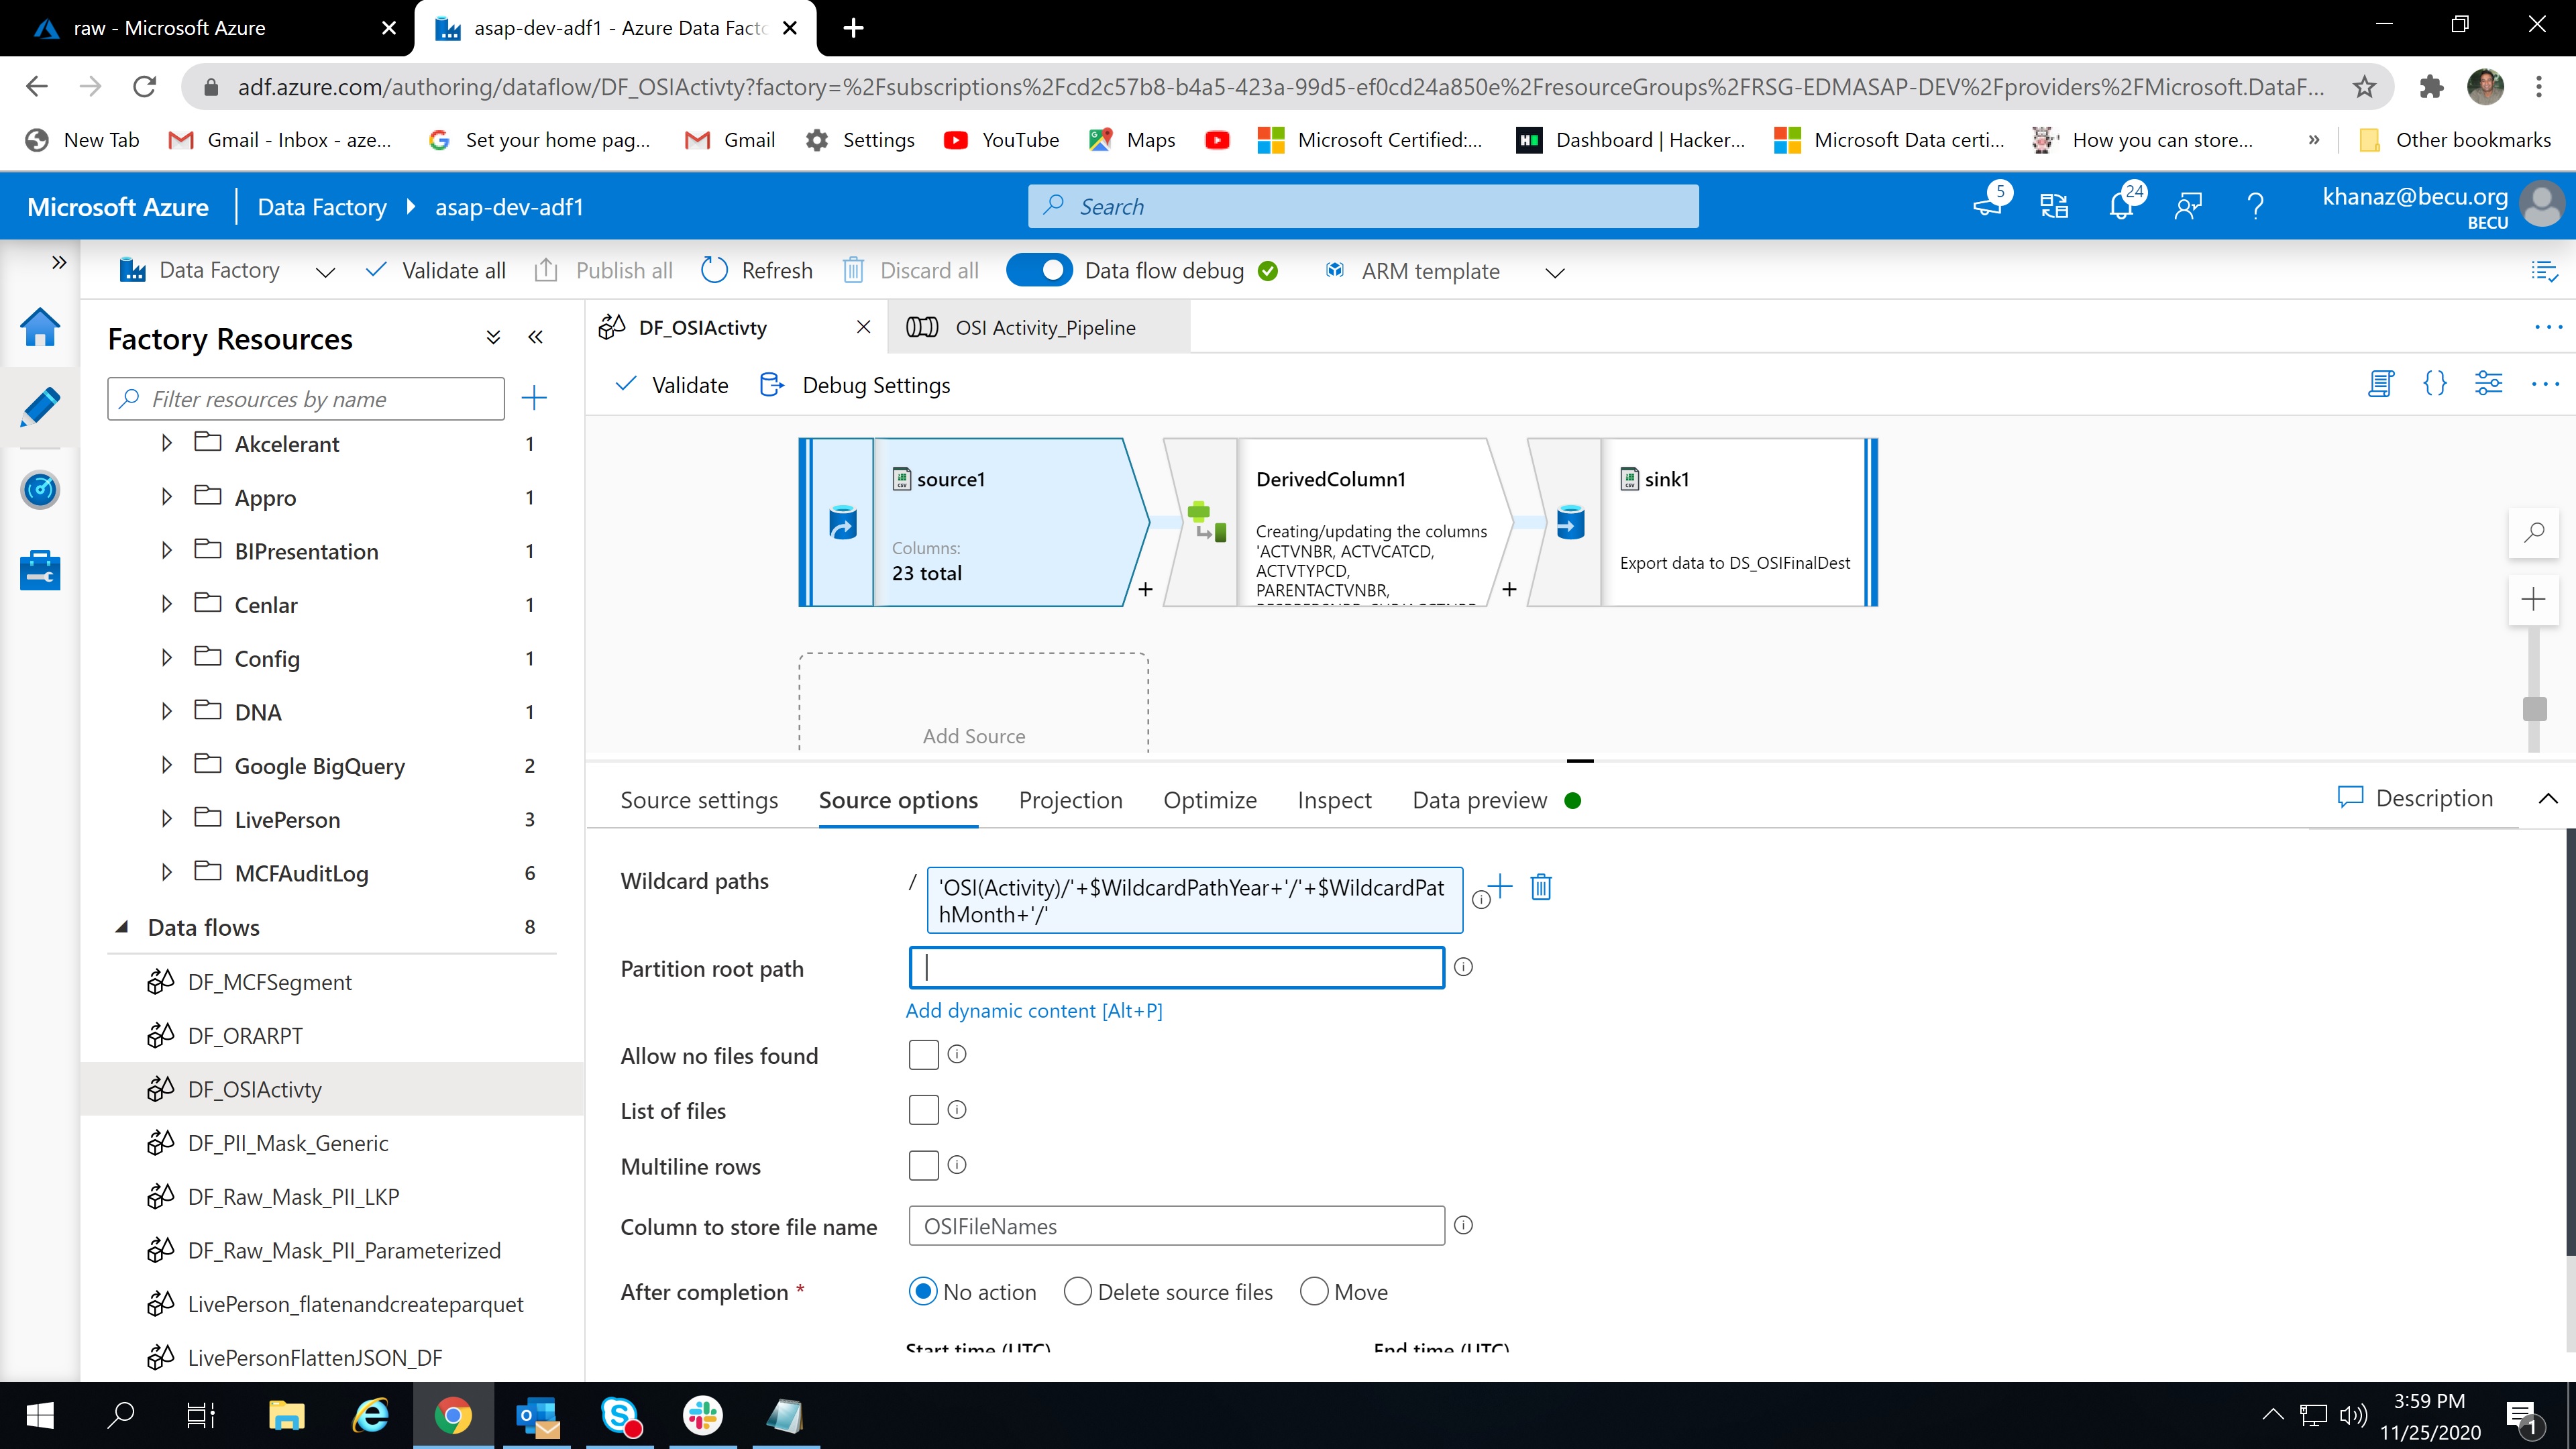This screenshot has width=2576, height=1449.
Task: Switch to Inspect tab
Action: pyautogui.click(x=1334, y=800)
